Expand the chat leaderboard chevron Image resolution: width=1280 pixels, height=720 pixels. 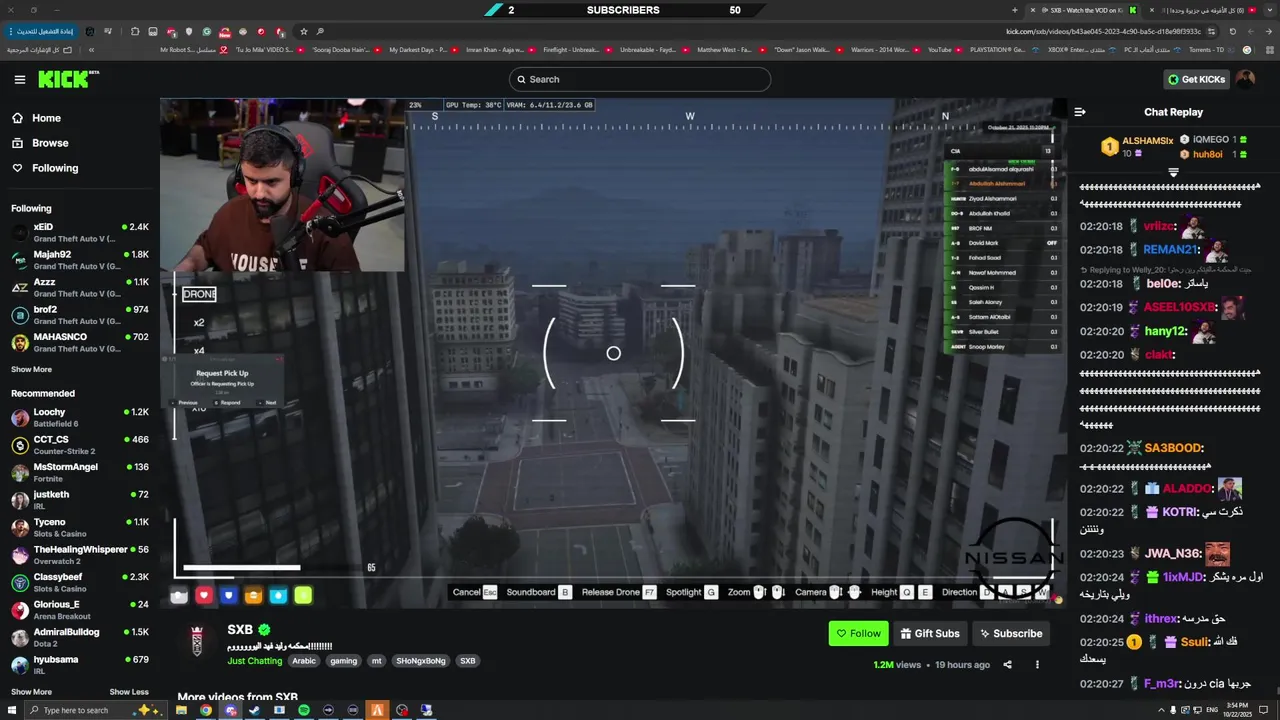click(1174, 172)
